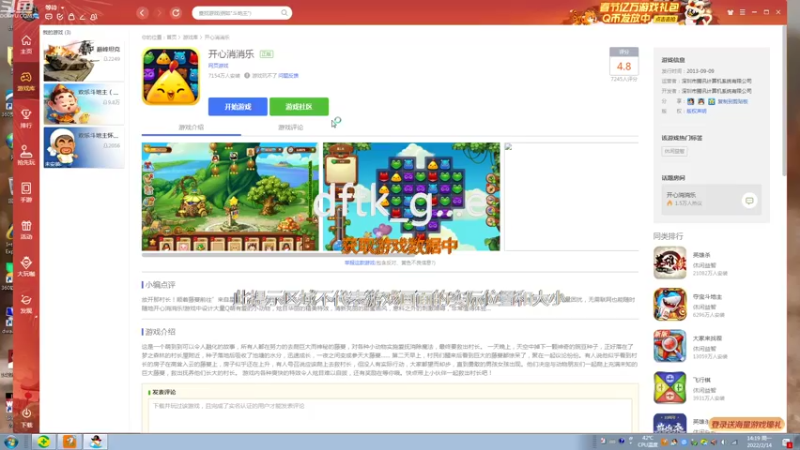Open the 开心消消乐 topic room card
Image resolution: width=800 pixels, height=450 pixels.
click(x=711, y=199)
